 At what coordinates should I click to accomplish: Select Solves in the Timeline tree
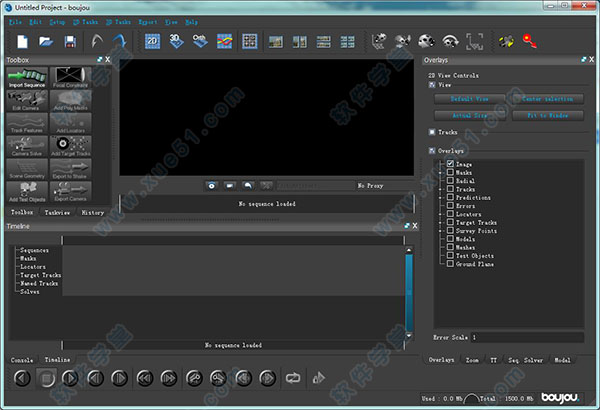[x=29, y=292]
